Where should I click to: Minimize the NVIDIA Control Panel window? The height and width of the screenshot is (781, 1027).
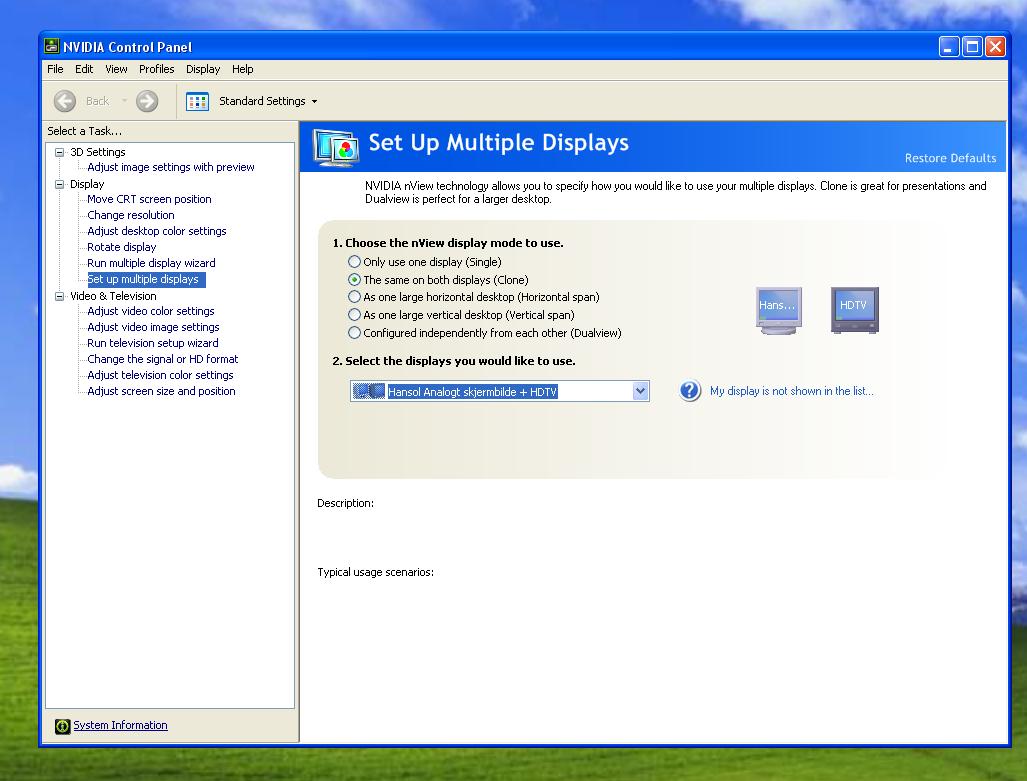pyautogui.click(x=949, y=47)
